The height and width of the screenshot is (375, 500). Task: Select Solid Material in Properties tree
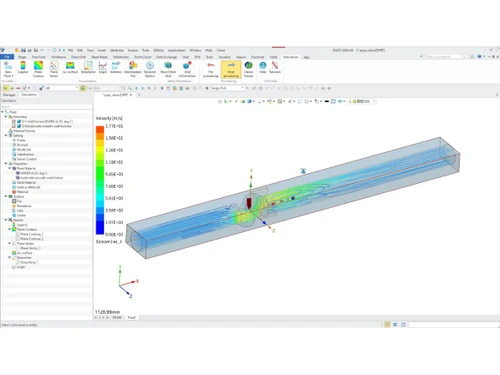click(26, 183)
